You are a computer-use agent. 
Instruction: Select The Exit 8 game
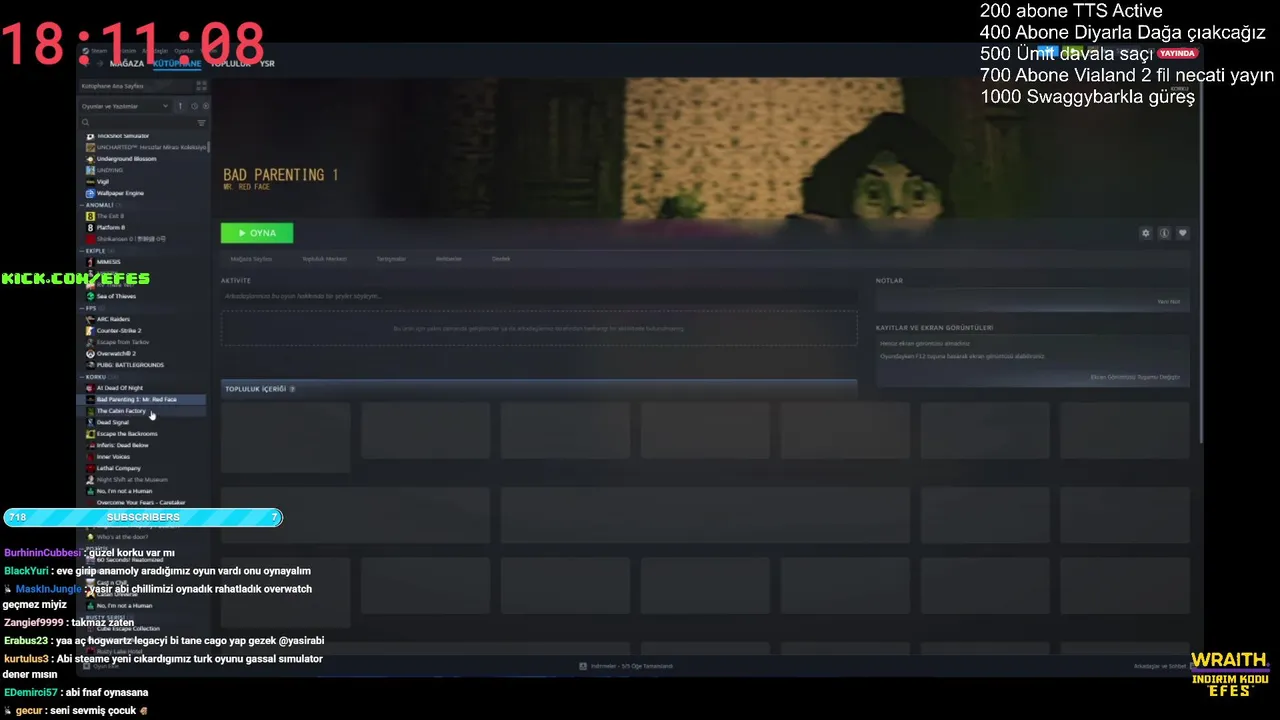tap(110, 216)
